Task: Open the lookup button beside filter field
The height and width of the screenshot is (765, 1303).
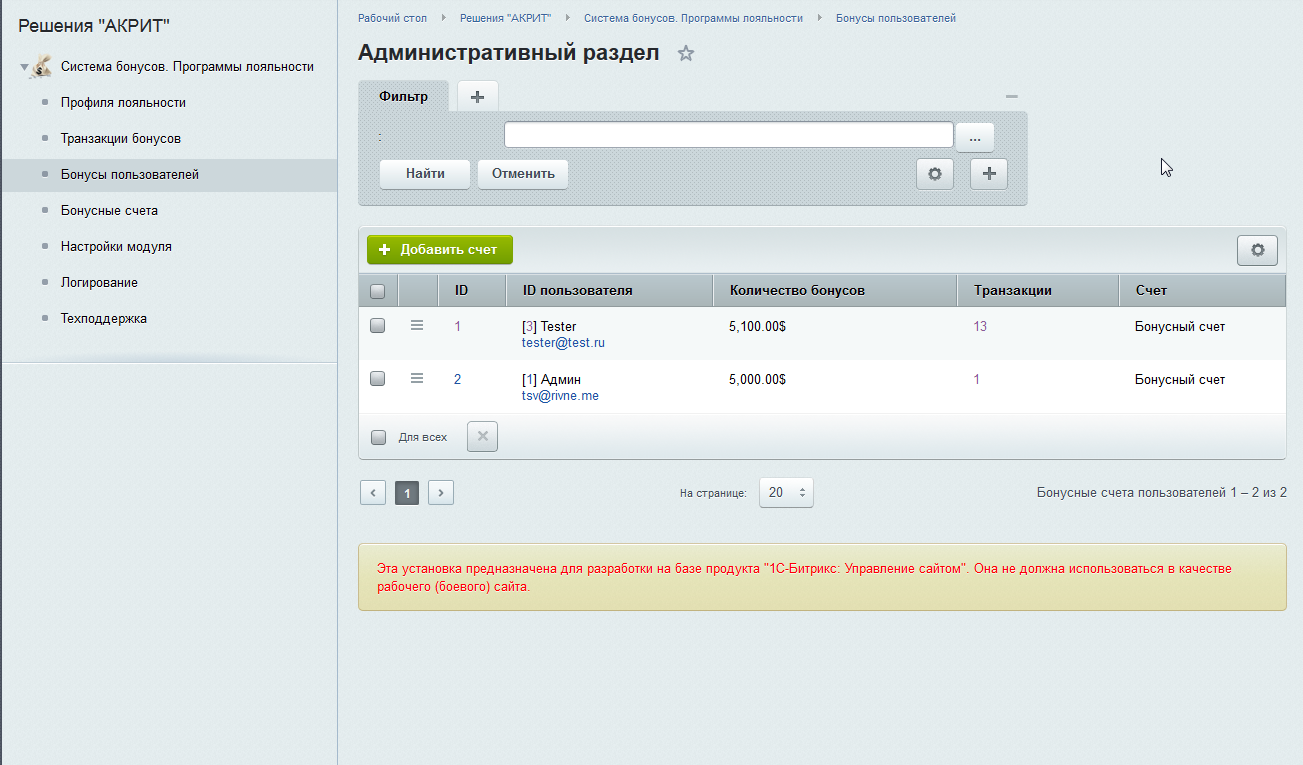Action: click(x=974, y=137)
